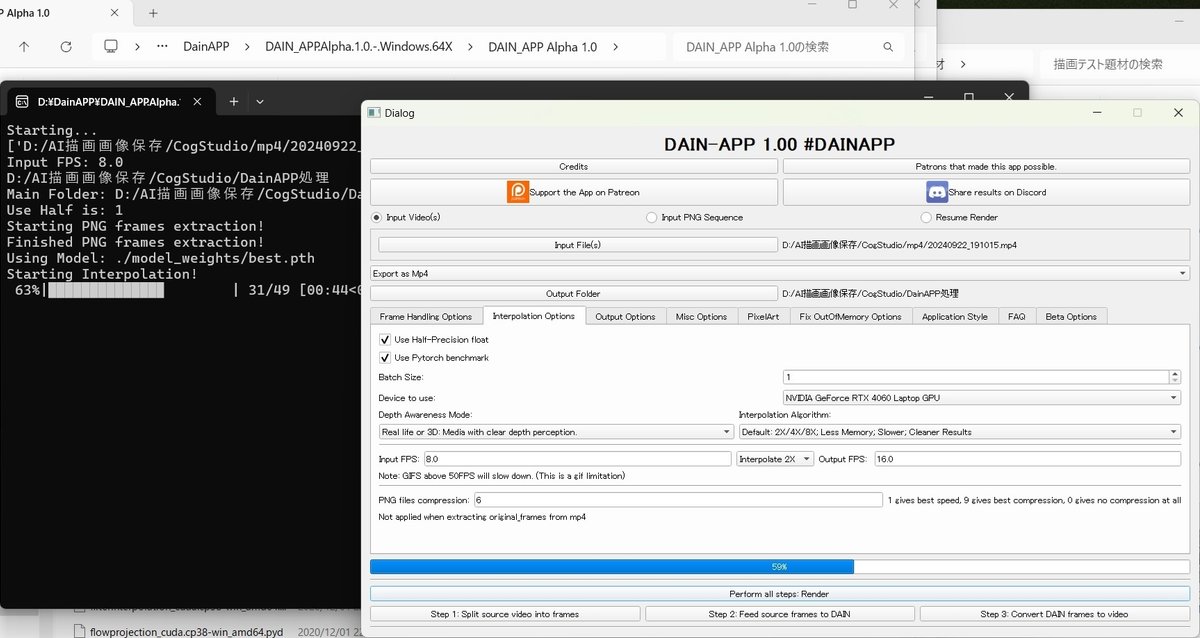Open the FAQ tab
The height and width of the screenshot is (638, 1200).
click(1016, 316)
